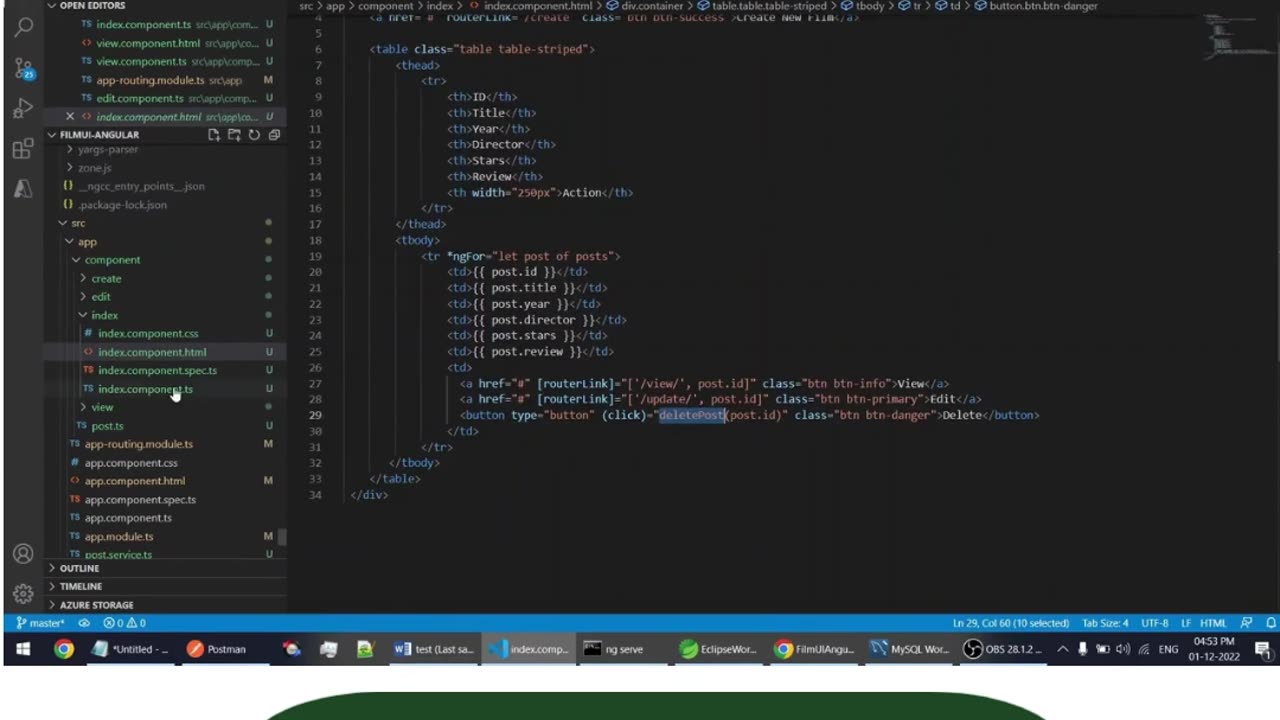Open the errors and warnings indicator
The height and width of the screenshot is (720, 1280).
[125, 623]
